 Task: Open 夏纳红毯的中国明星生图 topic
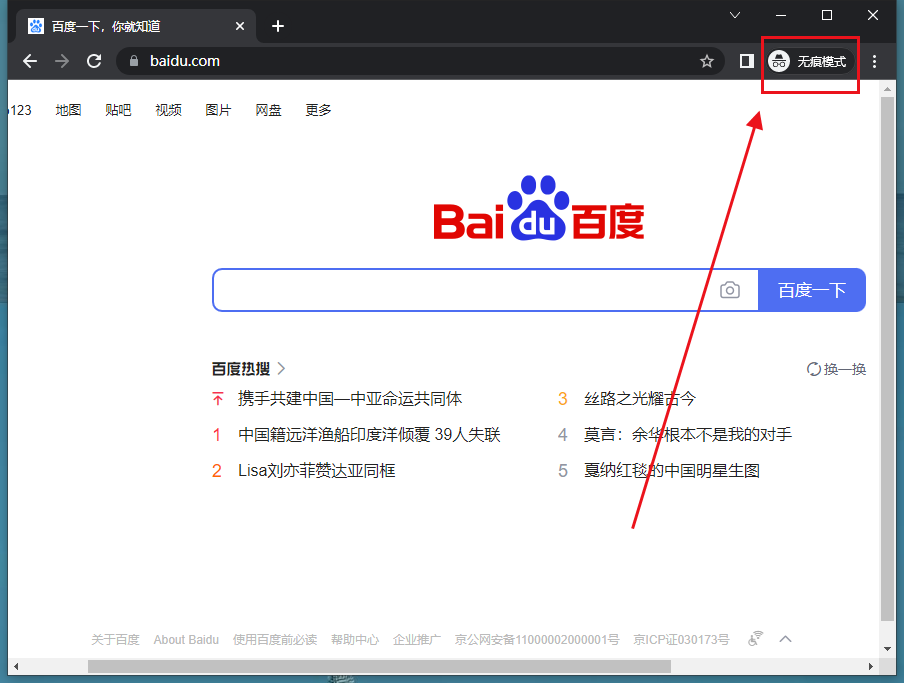pyautogui.click(x=672, y=471)
